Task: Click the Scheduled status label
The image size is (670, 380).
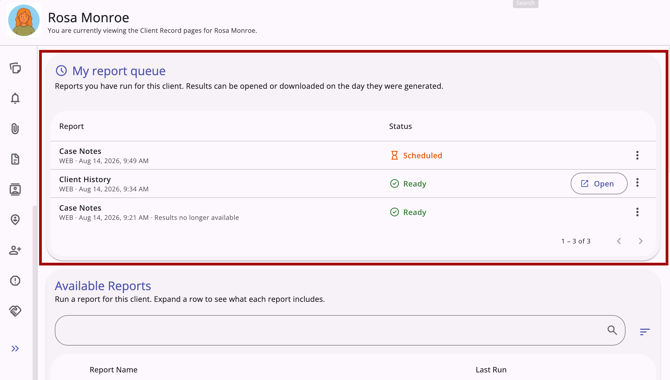Action: click(417, 156)
